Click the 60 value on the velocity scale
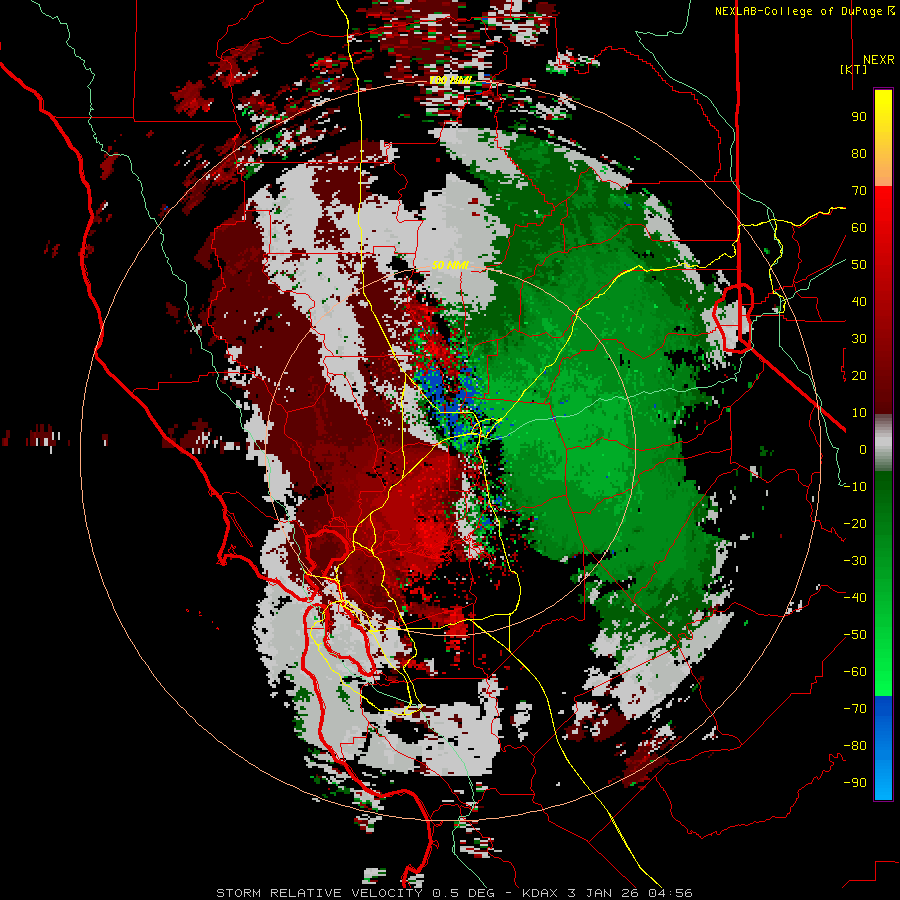 [859, 227]
